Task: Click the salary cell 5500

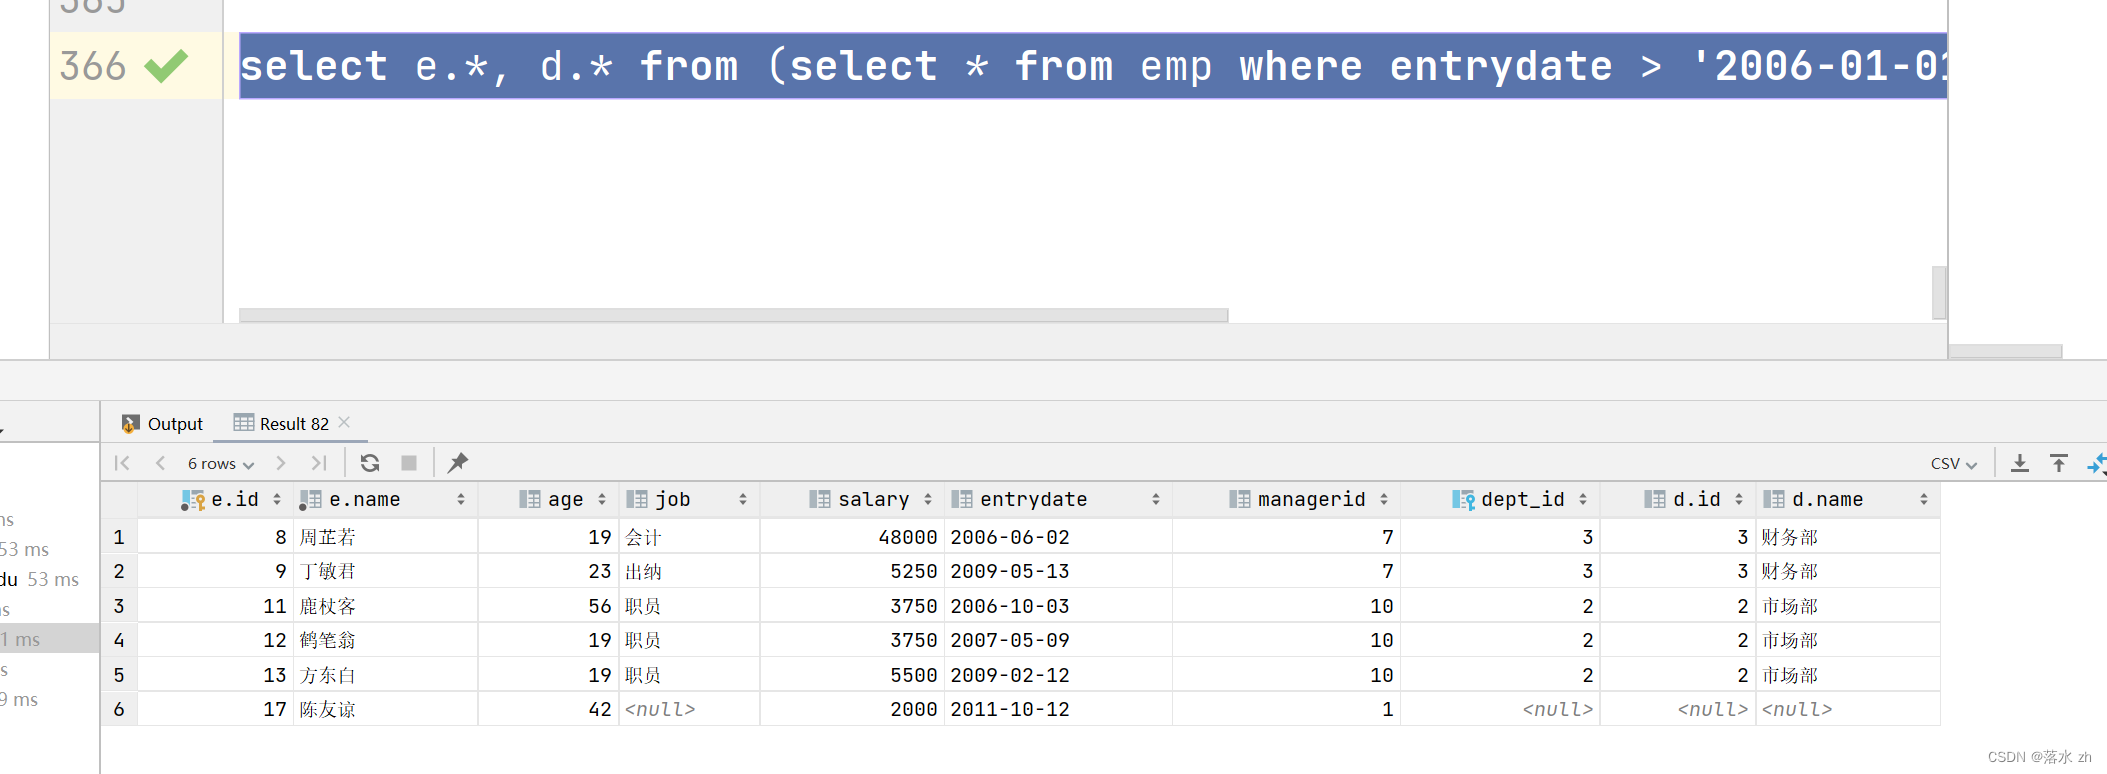Action: 852,675
